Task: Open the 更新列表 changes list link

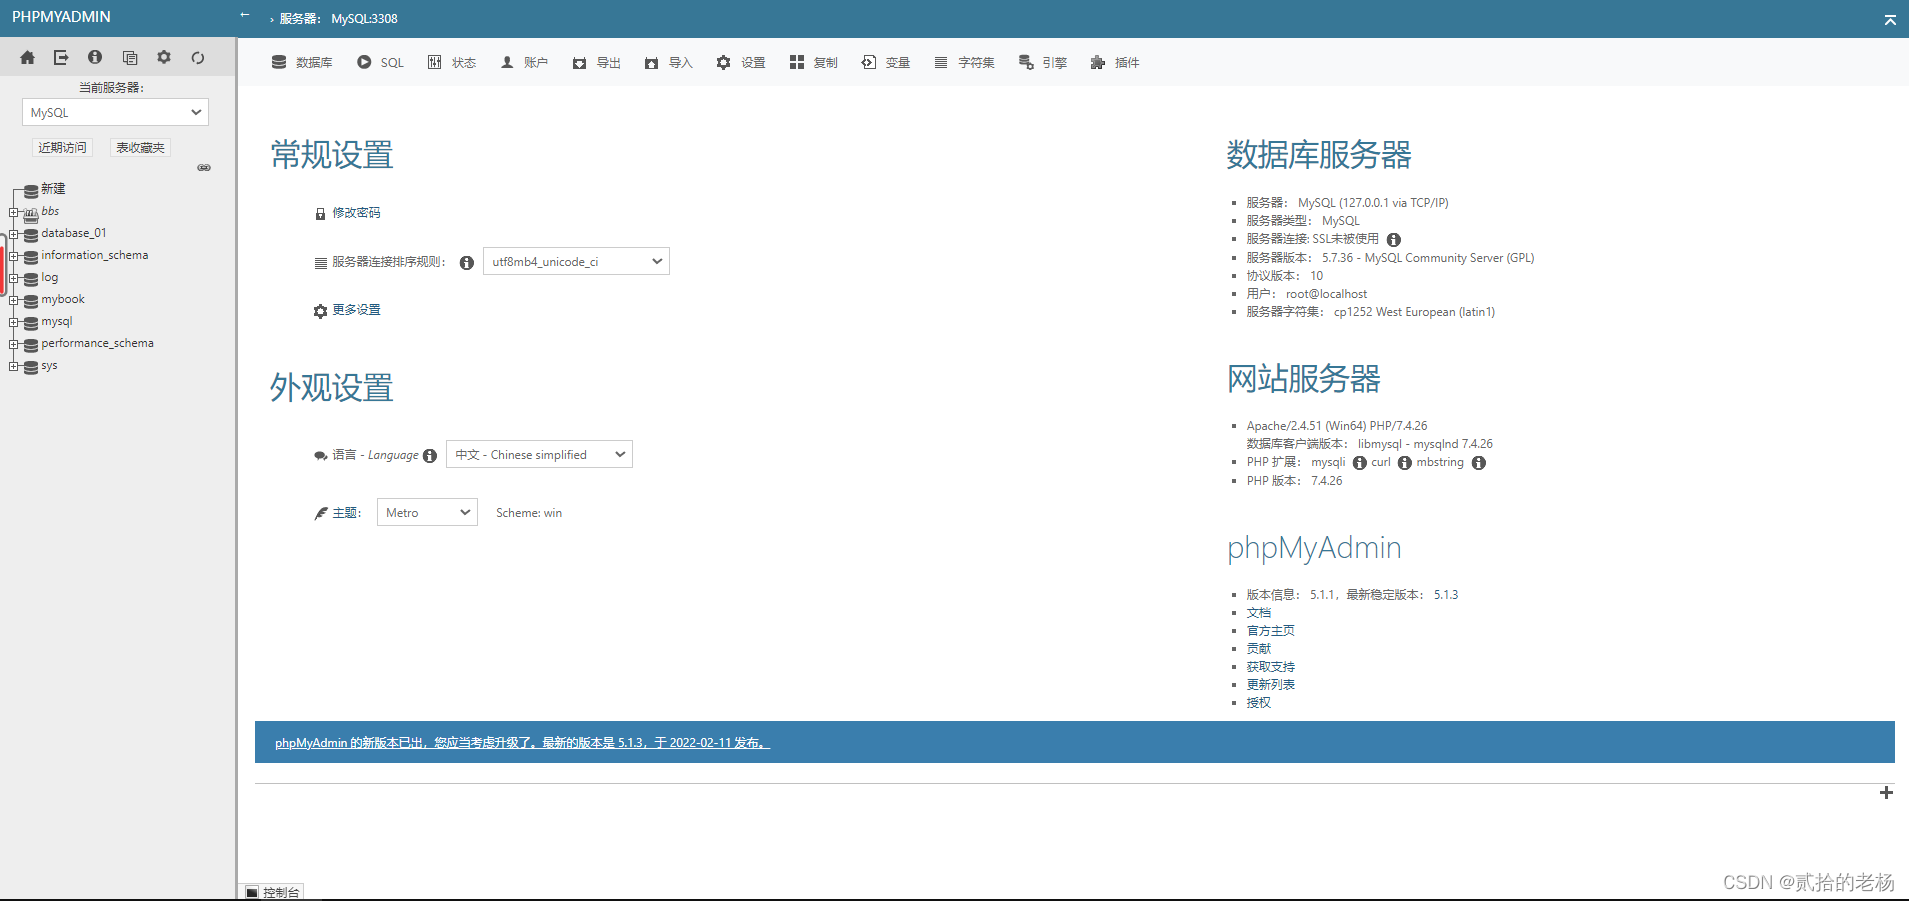Action: [1271, 685]
